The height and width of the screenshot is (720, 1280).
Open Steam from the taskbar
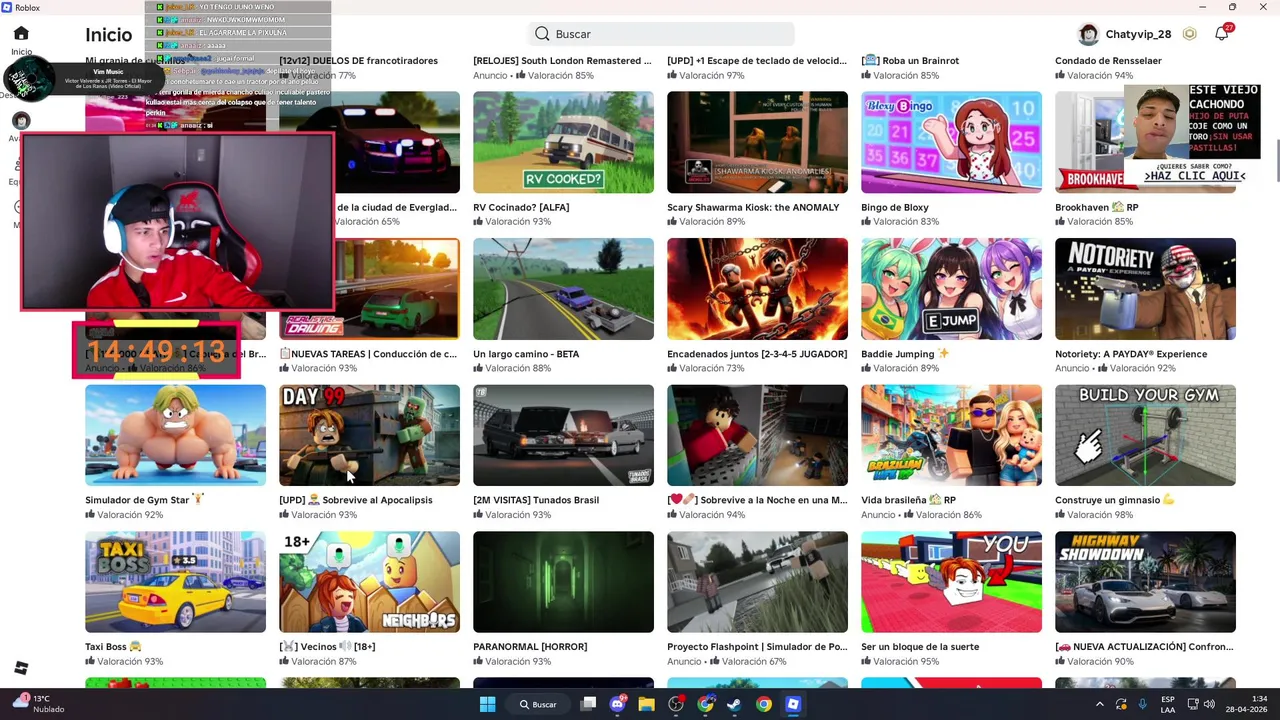pyautogui.click(x=734, y=704)
